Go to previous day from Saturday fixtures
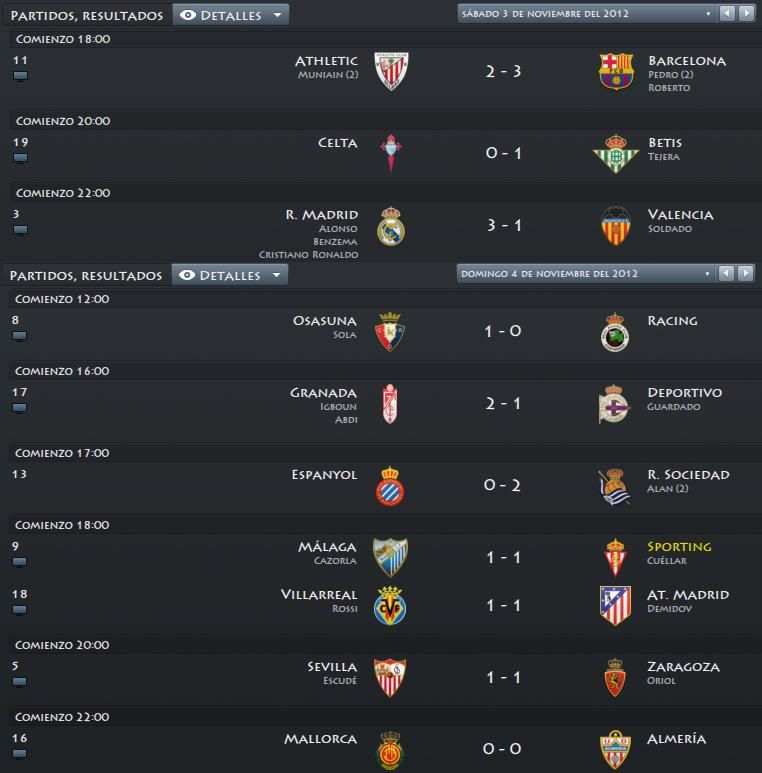The height and width of the screenshot is (773, 762). (x=727, y=13)
